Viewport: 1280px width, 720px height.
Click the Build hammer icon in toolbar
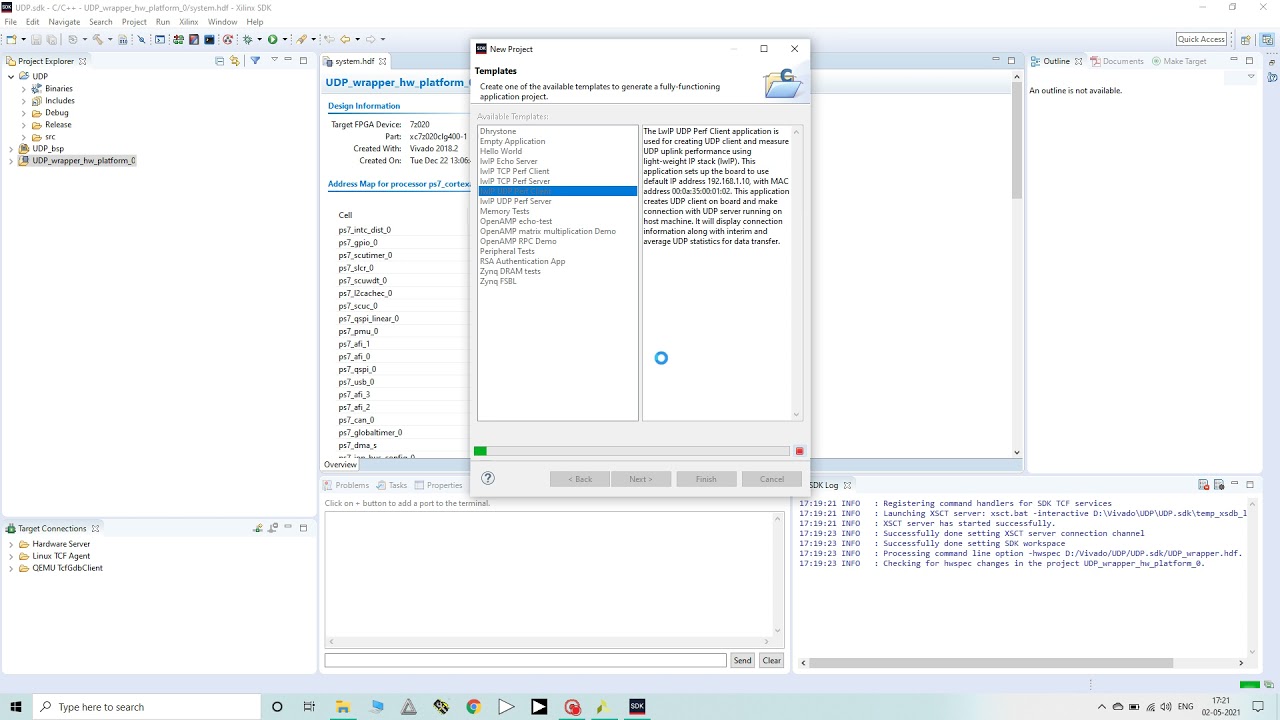[x=98, y=39]
